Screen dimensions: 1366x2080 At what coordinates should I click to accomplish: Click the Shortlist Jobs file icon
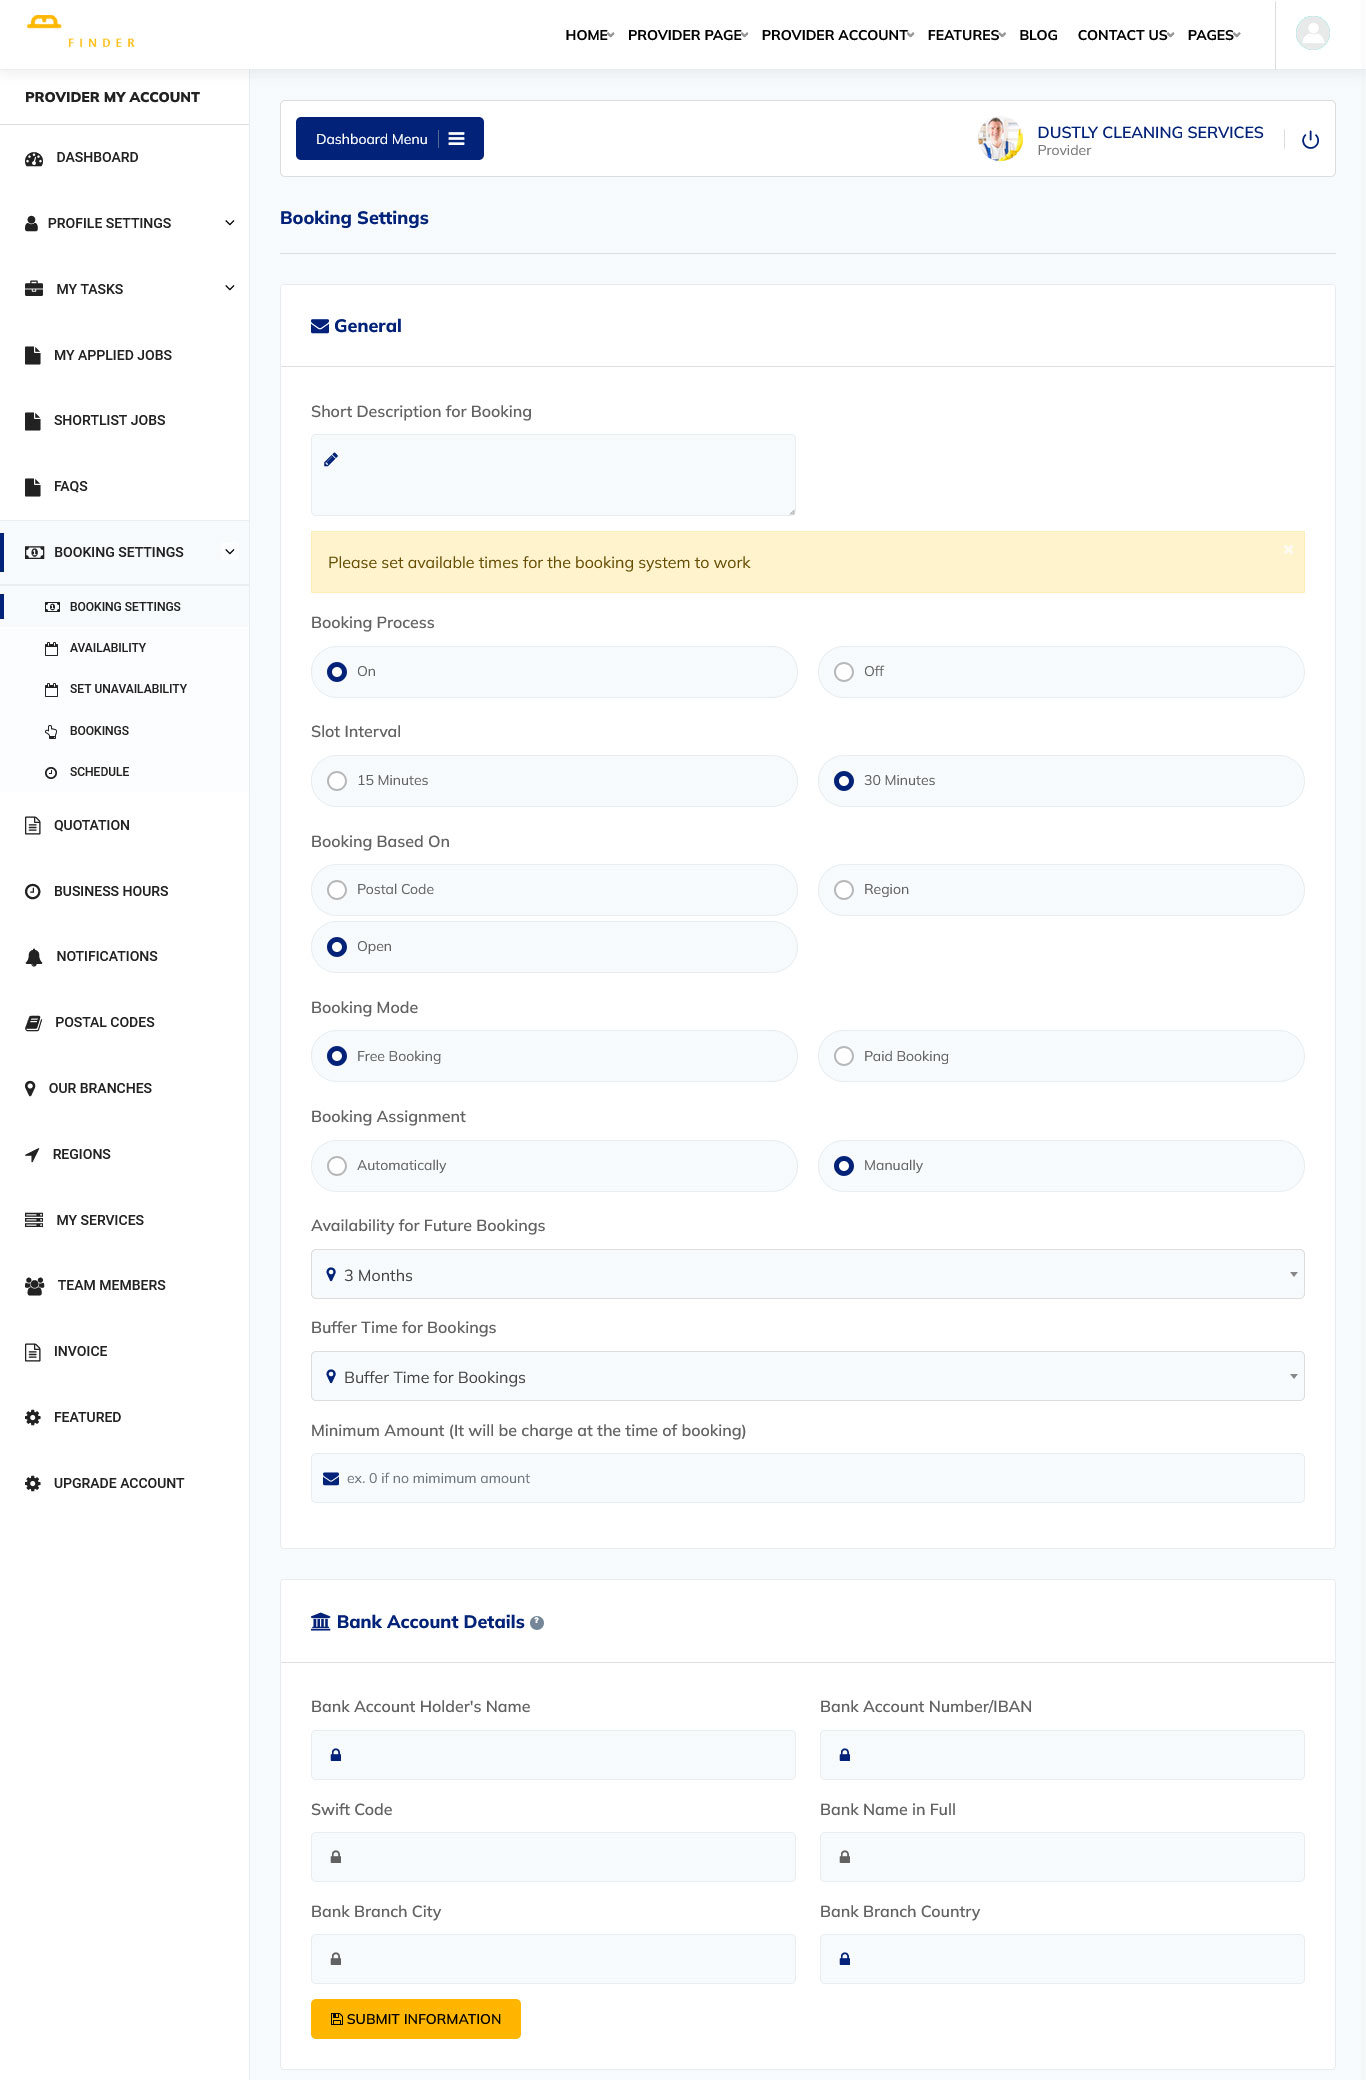[x=33, y=420]
